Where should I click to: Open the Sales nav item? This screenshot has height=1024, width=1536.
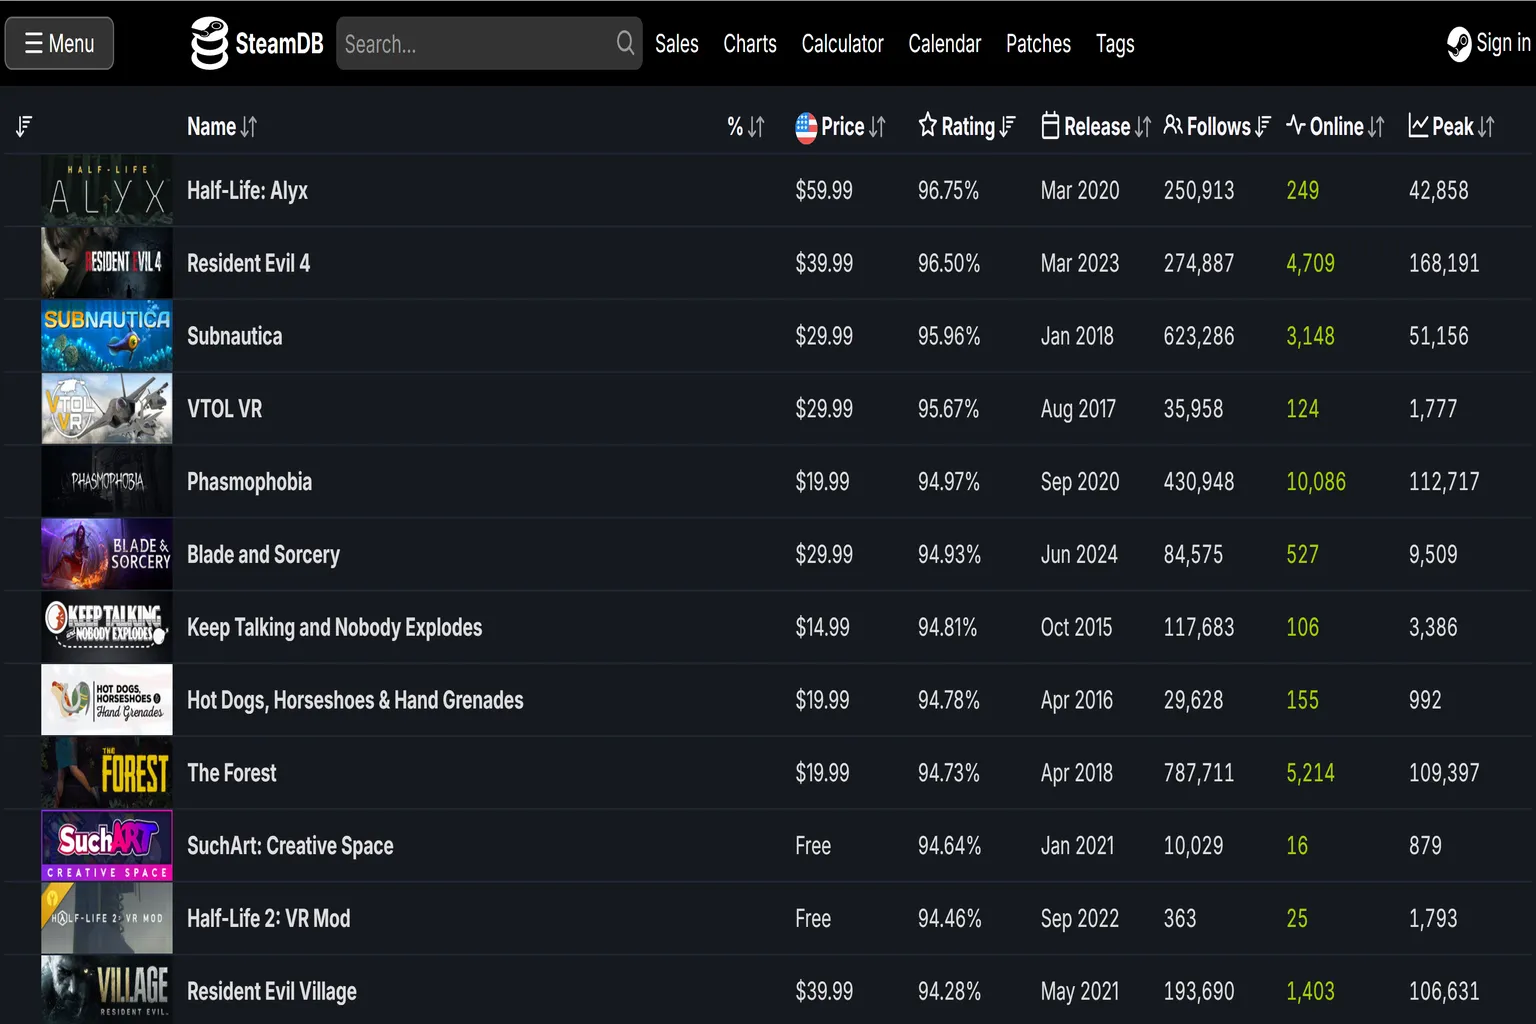[677, 44]
